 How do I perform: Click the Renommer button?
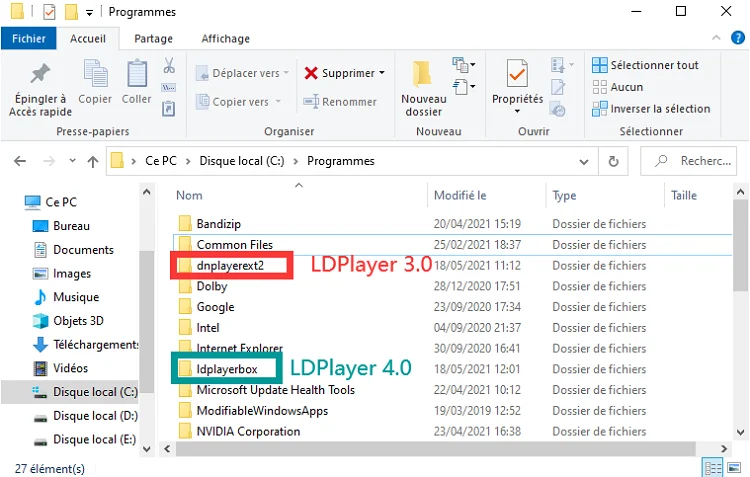coord(340,101)
